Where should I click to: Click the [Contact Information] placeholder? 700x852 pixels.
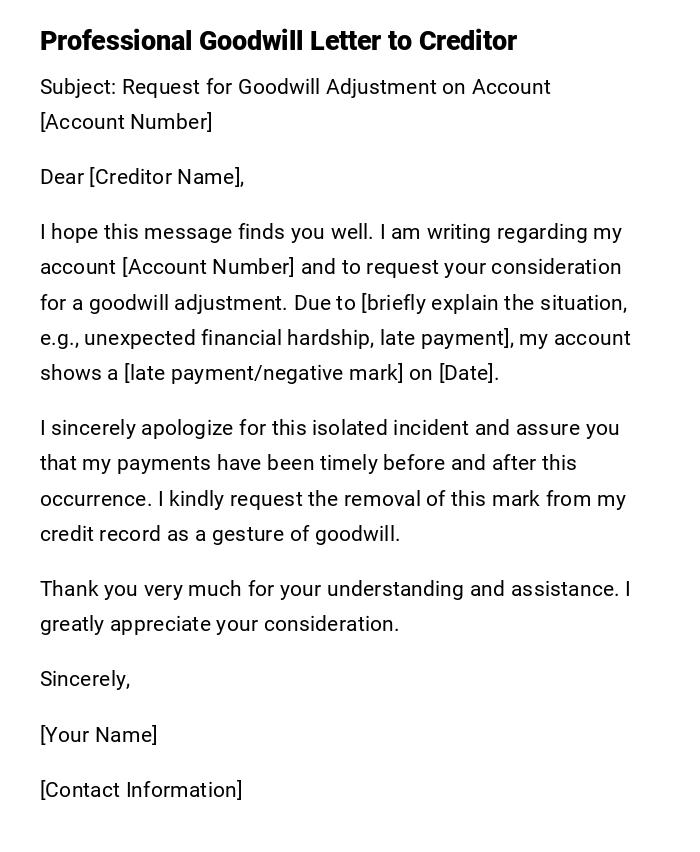(141, 790)
